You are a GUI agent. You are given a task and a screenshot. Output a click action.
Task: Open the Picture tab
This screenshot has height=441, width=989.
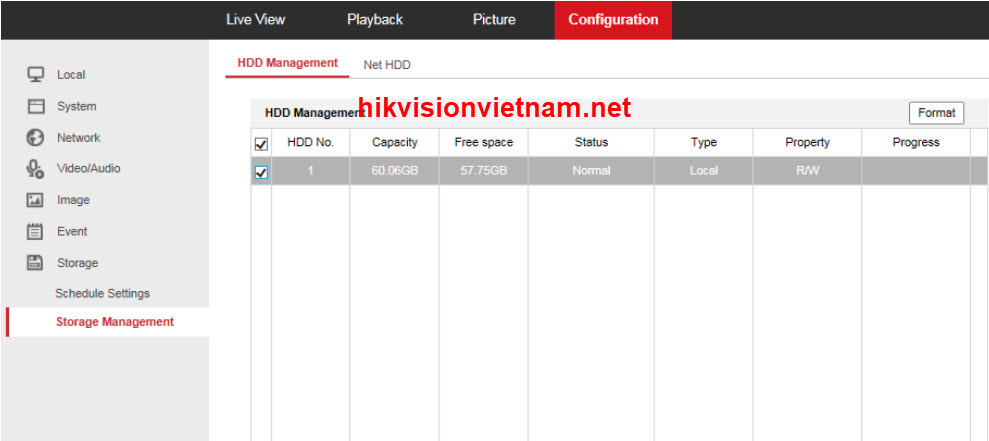[x=494, y=20]
